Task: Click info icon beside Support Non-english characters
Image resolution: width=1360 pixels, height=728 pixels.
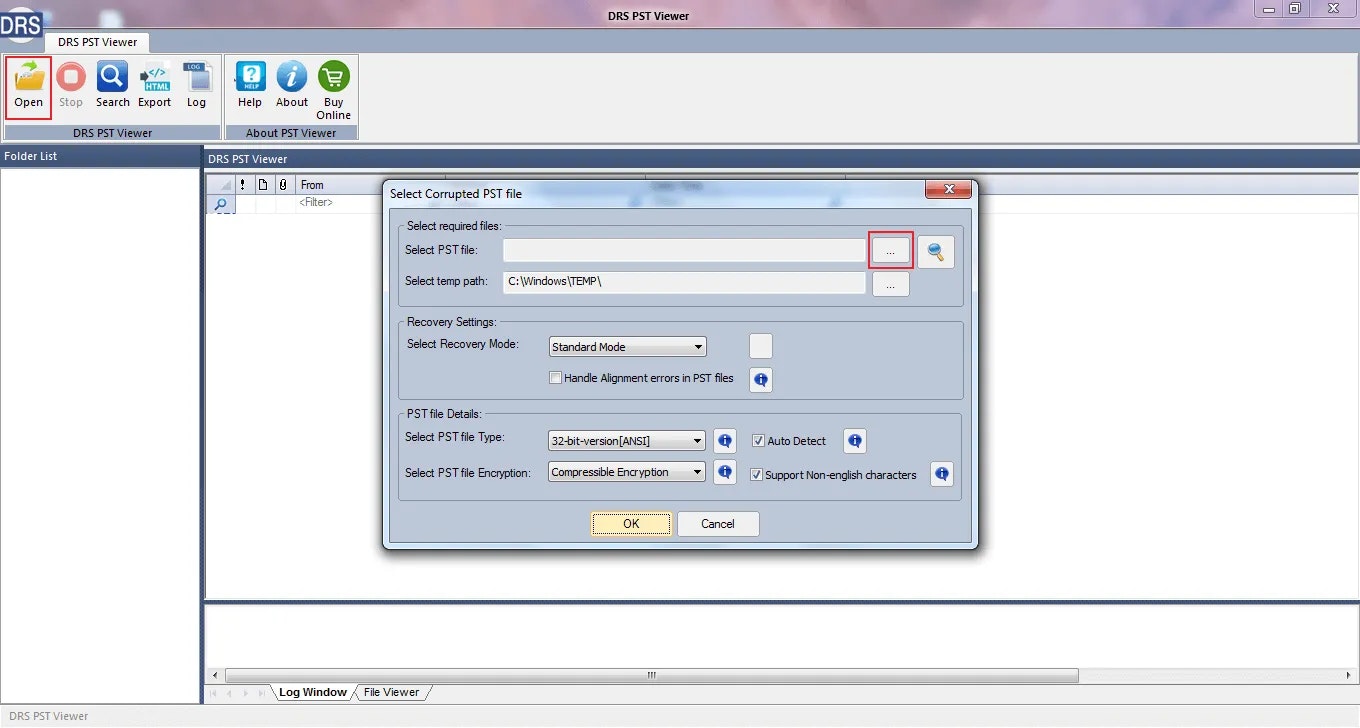Action: [x=942, y=474]
